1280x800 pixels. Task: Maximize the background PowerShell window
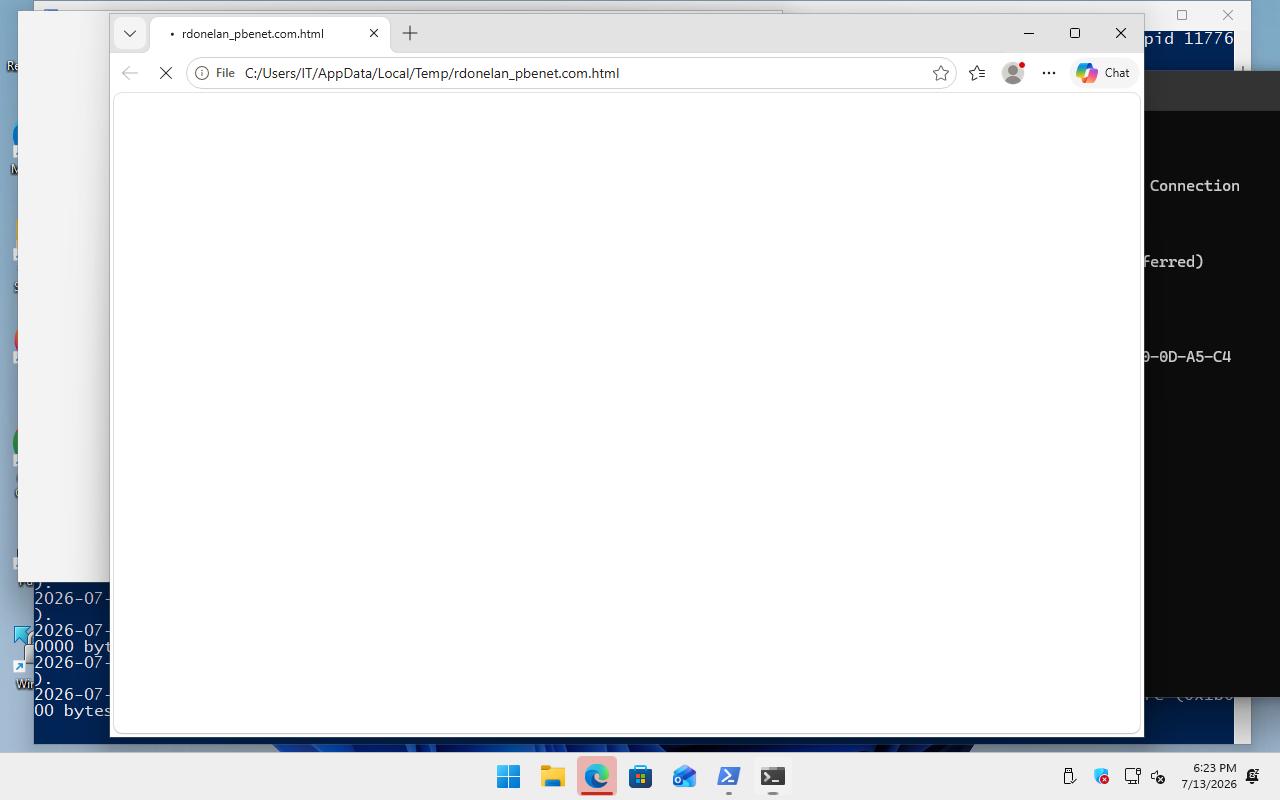(x=1182, y=15)
